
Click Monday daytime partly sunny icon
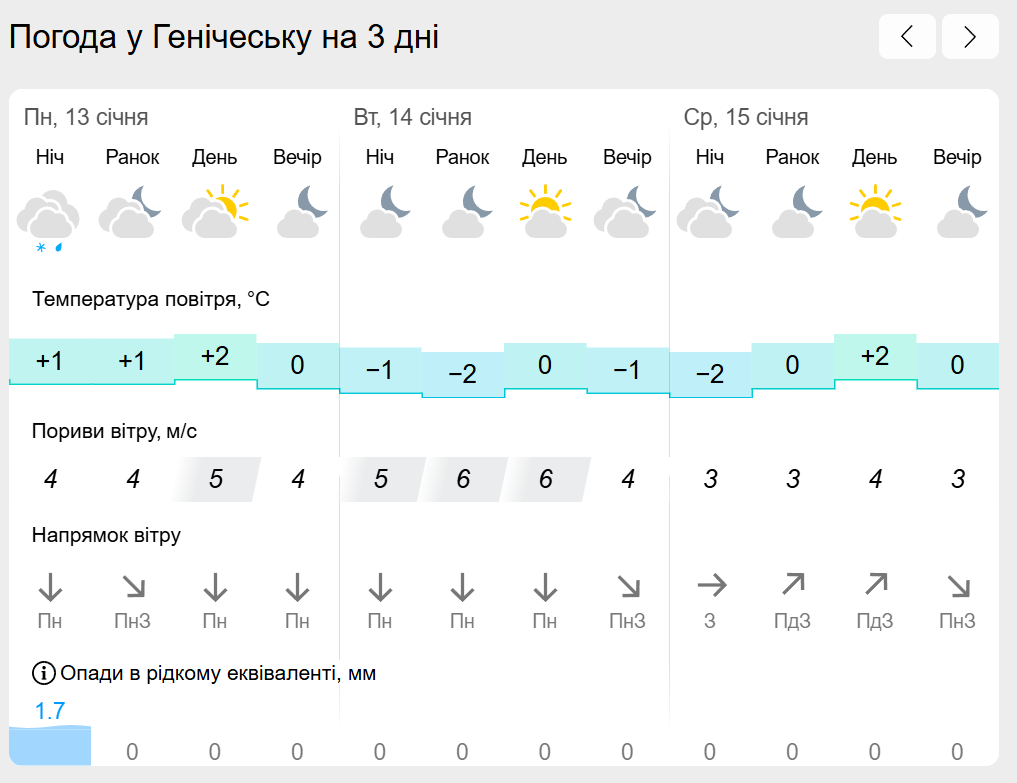(215, 211)
